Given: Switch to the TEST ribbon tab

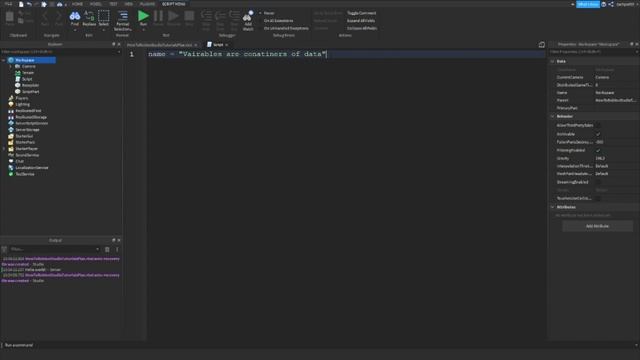Looking at the screenshot, I should click(113, 4).
